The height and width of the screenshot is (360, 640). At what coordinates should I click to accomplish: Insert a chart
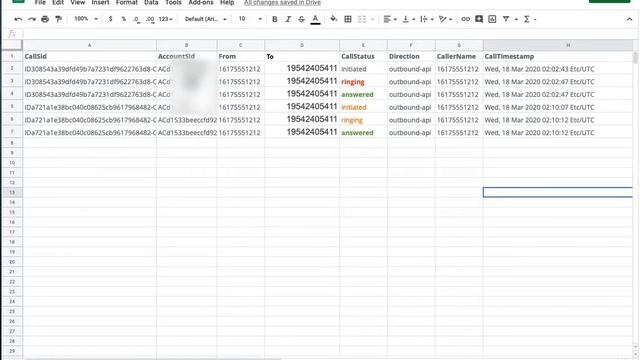pyautogui.click(x=492, y=19)
